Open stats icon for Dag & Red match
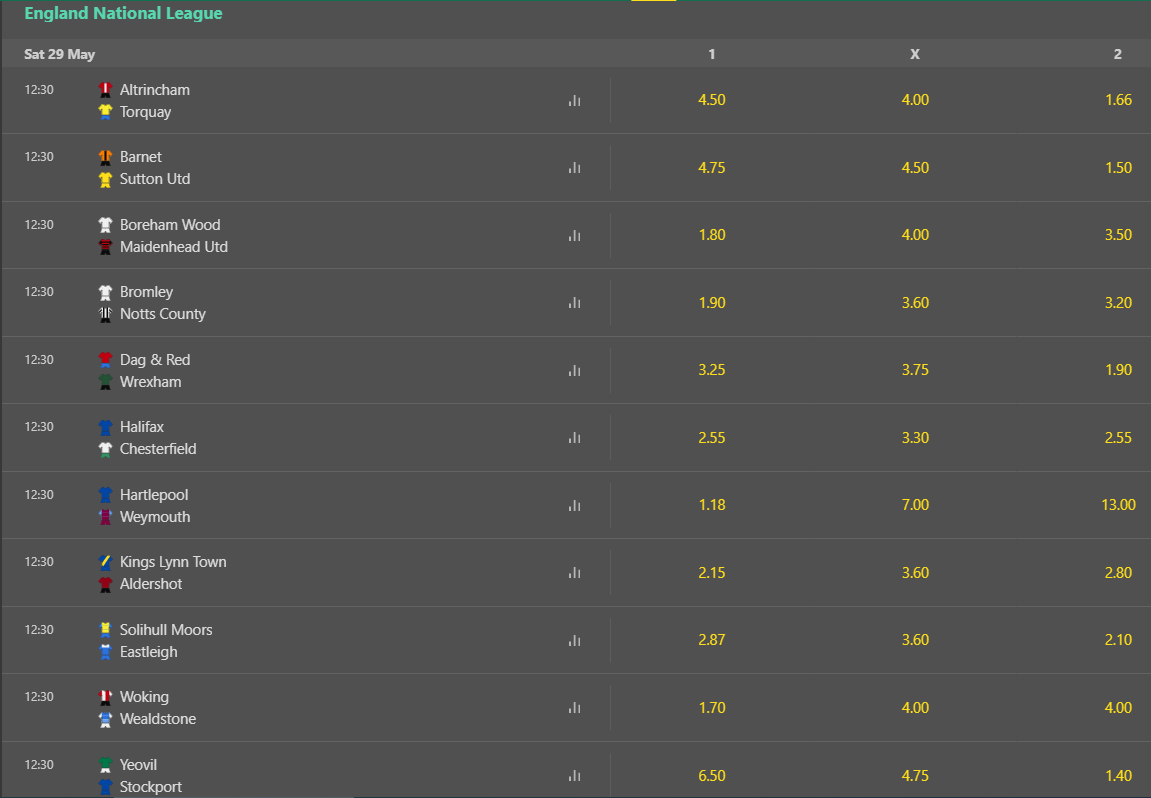Viewport: 1151px width, 798px height. pyautogui.click(x=574, y=371)
